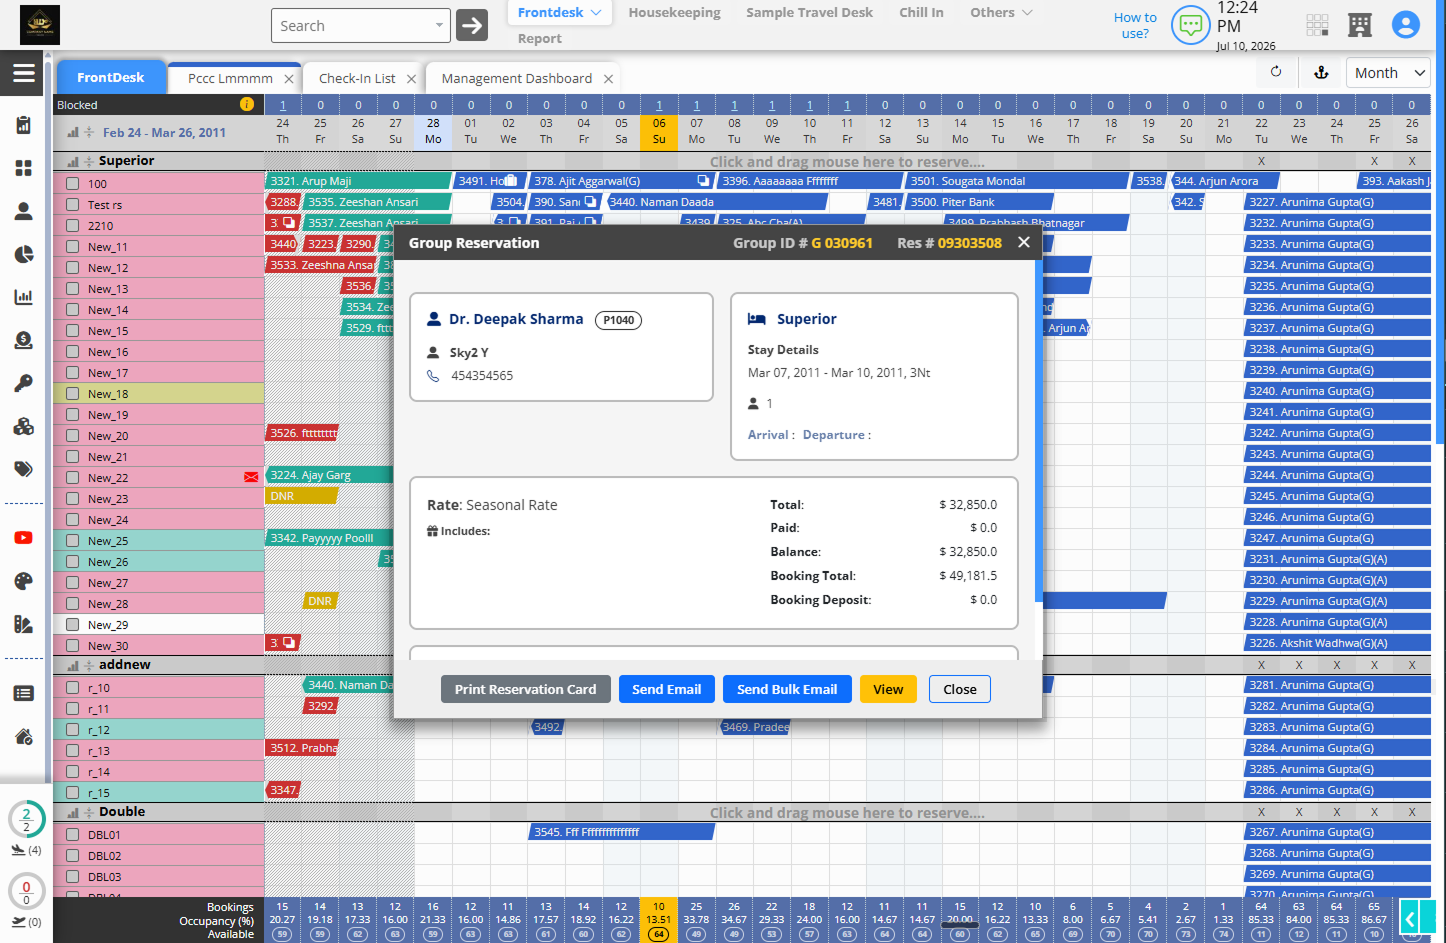Expand the Frontdesk menu chevron
This screenshot has width=1446, height=943.
pyautogui.click(x=596, y=12)
